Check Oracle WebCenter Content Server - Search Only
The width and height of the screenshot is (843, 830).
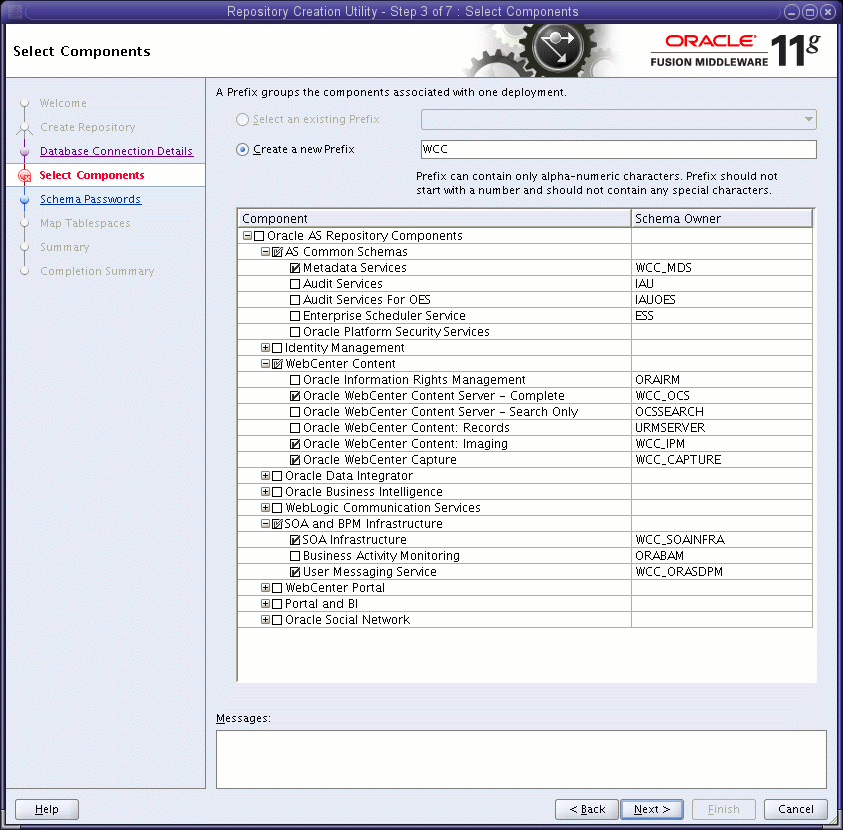pyautogui.click(x=295, y=412)
